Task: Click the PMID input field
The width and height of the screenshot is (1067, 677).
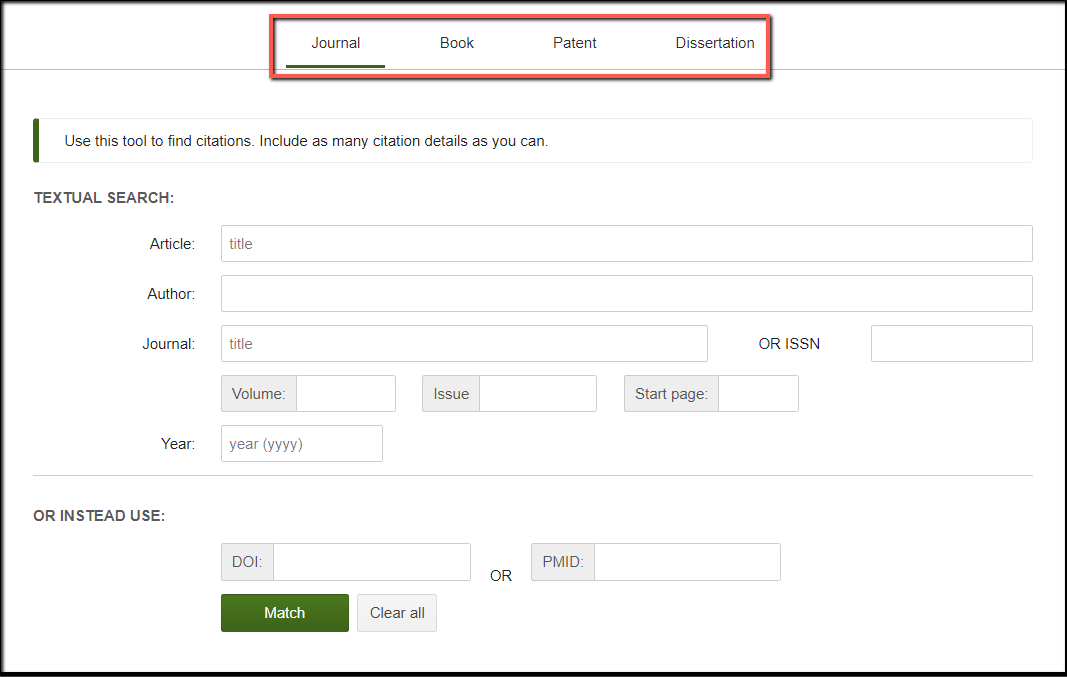Action: coord(687,562)
